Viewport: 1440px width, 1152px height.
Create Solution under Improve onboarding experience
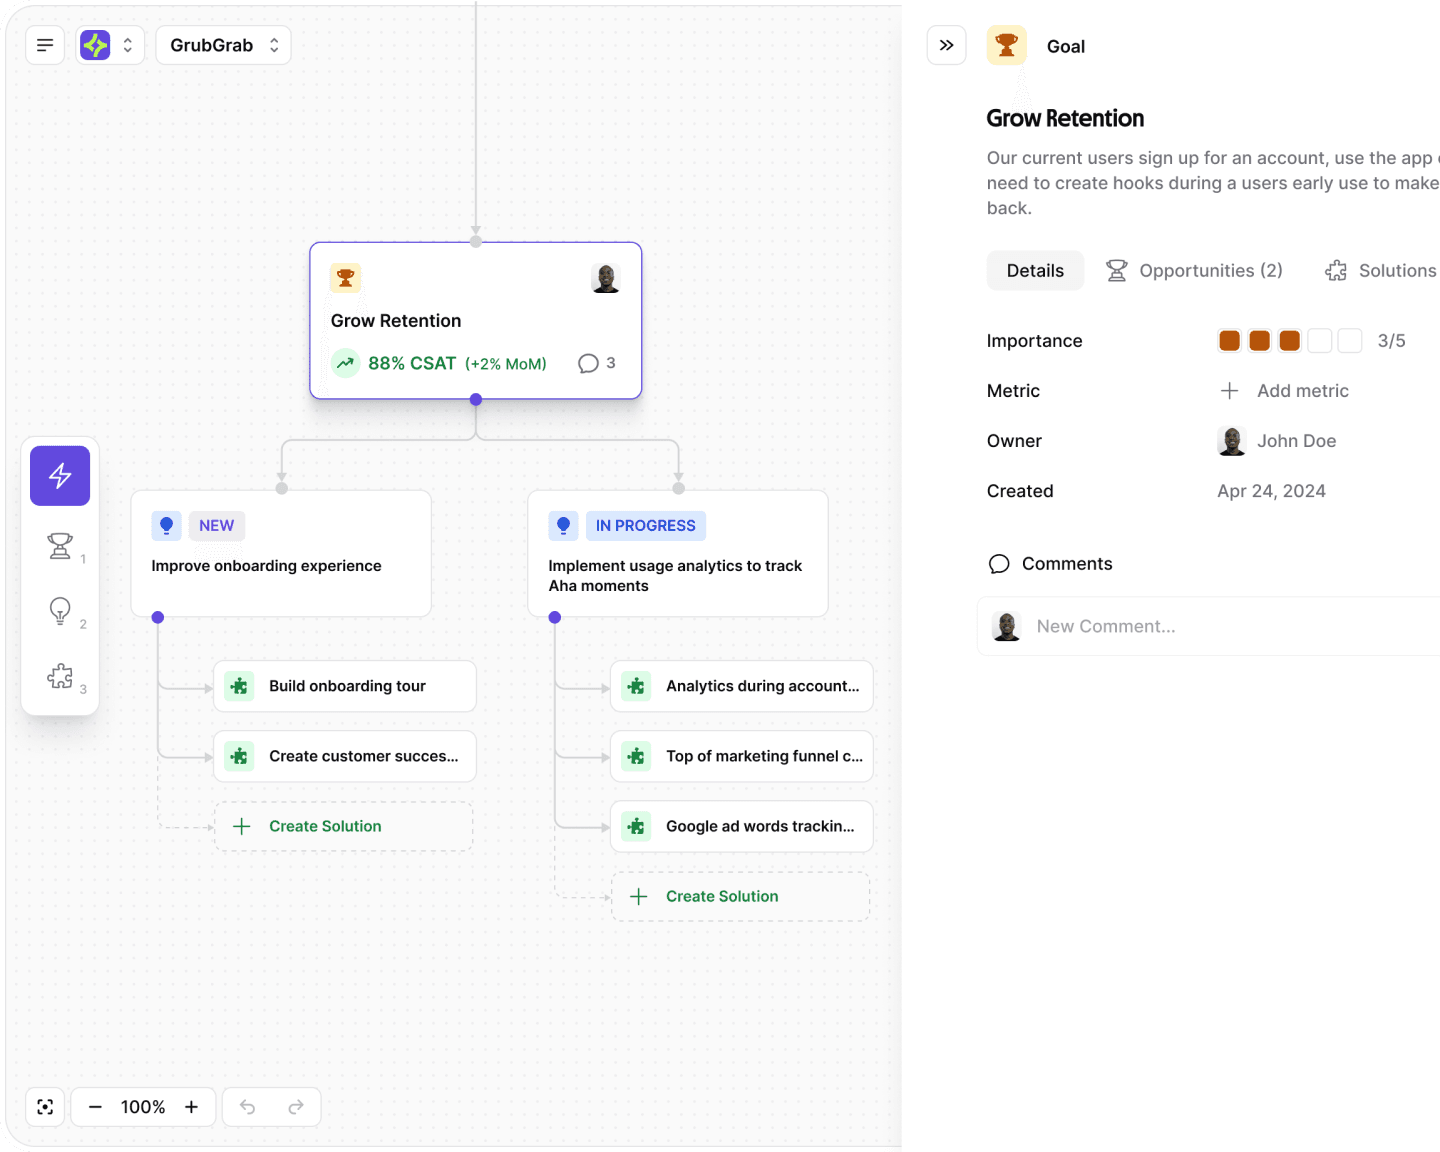coord(344,826)
